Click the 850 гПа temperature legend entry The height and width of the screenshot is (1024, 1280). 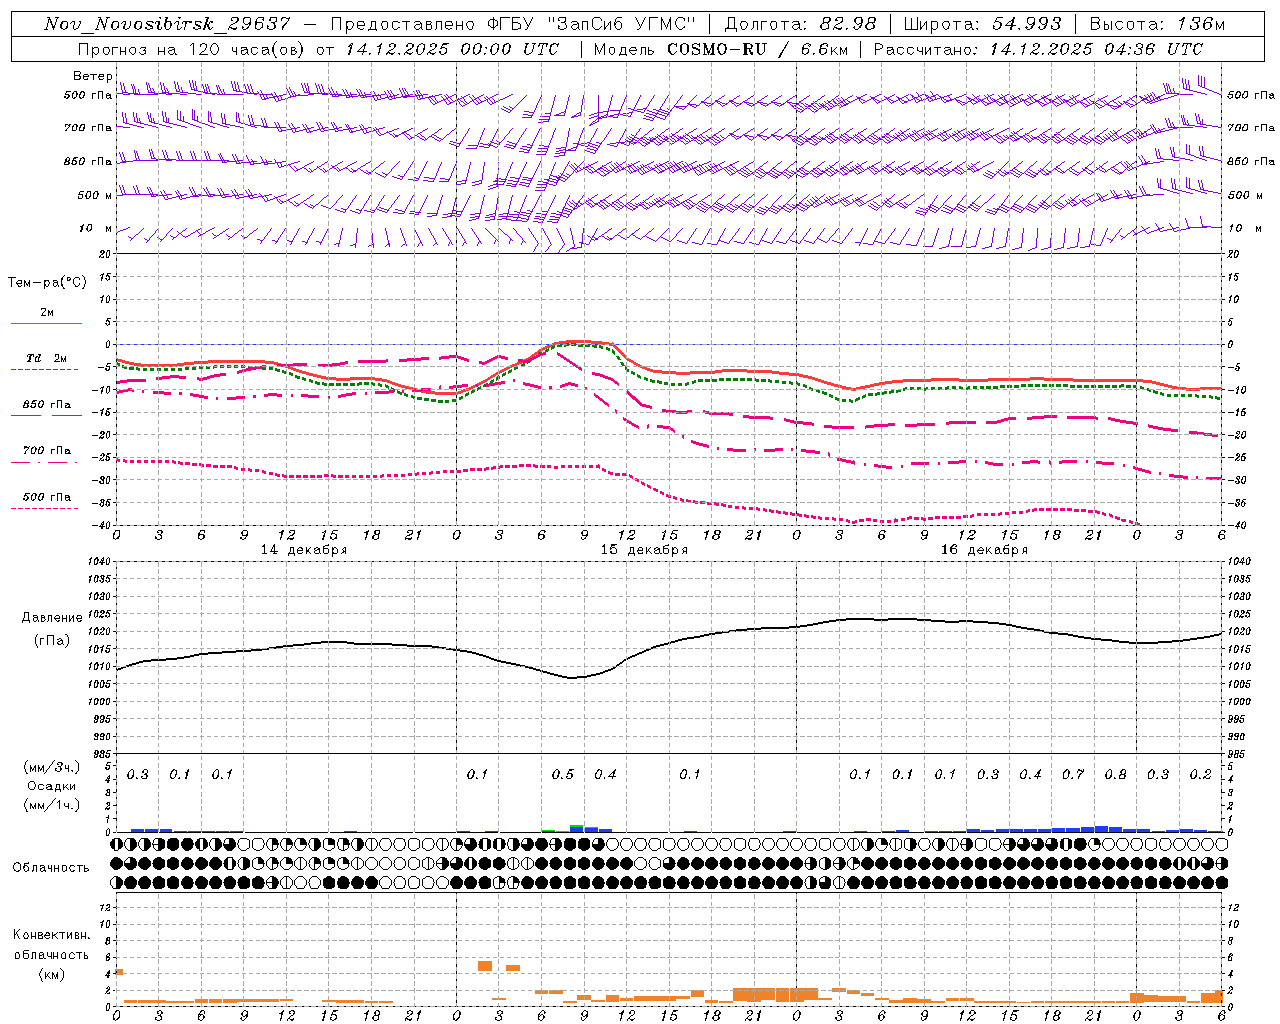46,405
